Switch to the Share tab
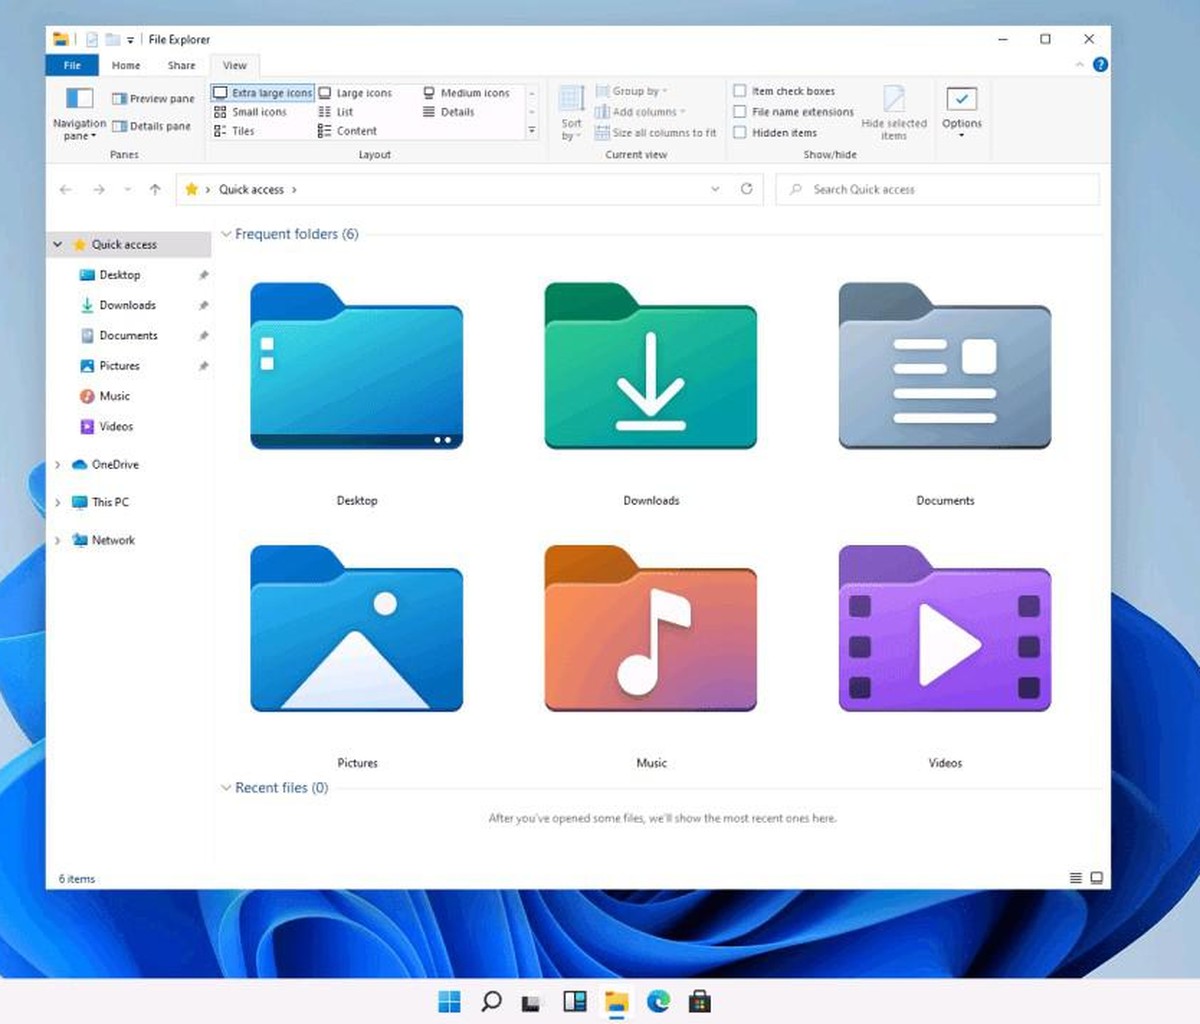This screenshot has height=1024, width=1200. coord(182,65)
